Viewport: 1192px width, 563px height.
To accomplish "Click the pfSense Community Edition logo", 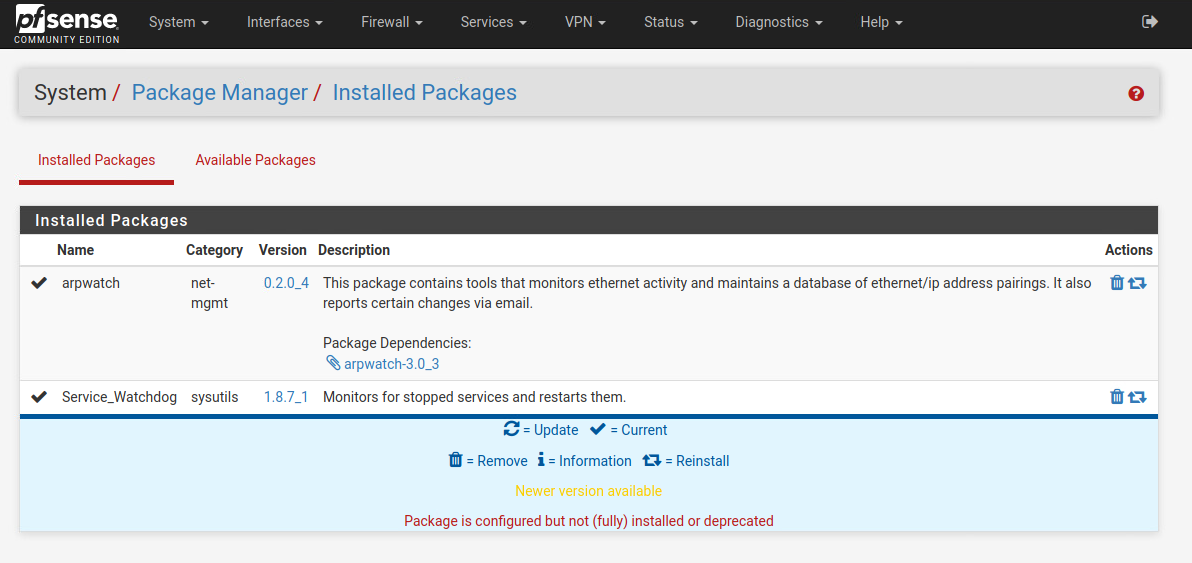I will [67, 24].
